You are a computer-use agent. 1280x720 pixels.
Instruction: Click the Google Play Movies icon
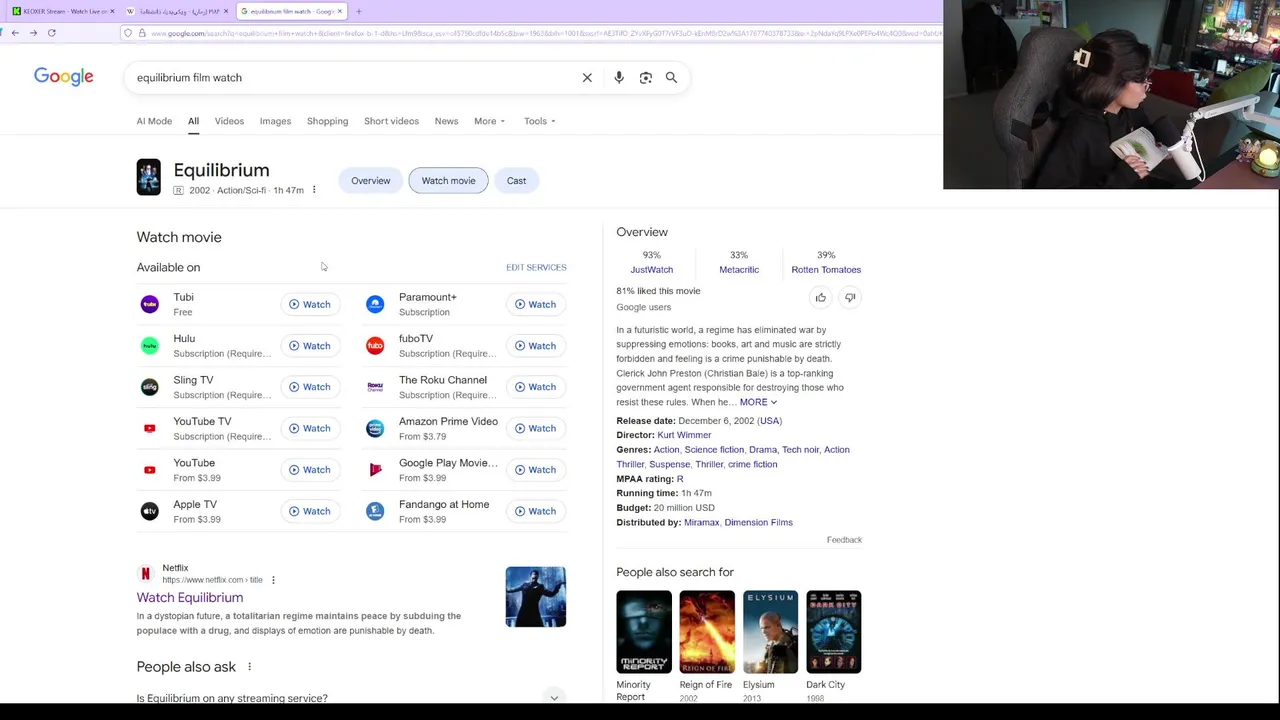click(375, 470)
